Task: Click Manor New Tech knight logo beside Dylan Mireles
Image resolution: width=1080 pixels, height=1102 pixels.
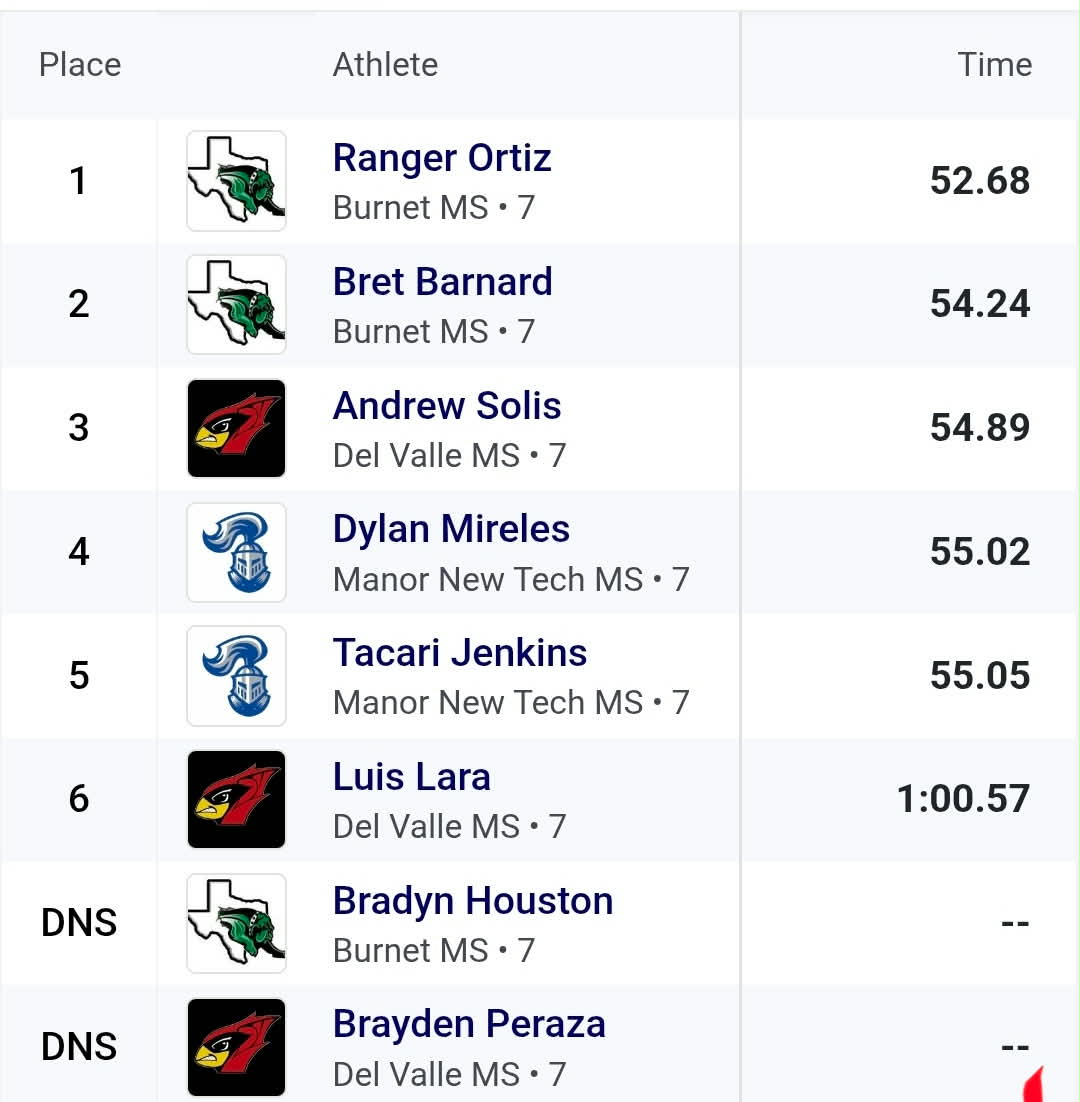Action: pos(237,552)
